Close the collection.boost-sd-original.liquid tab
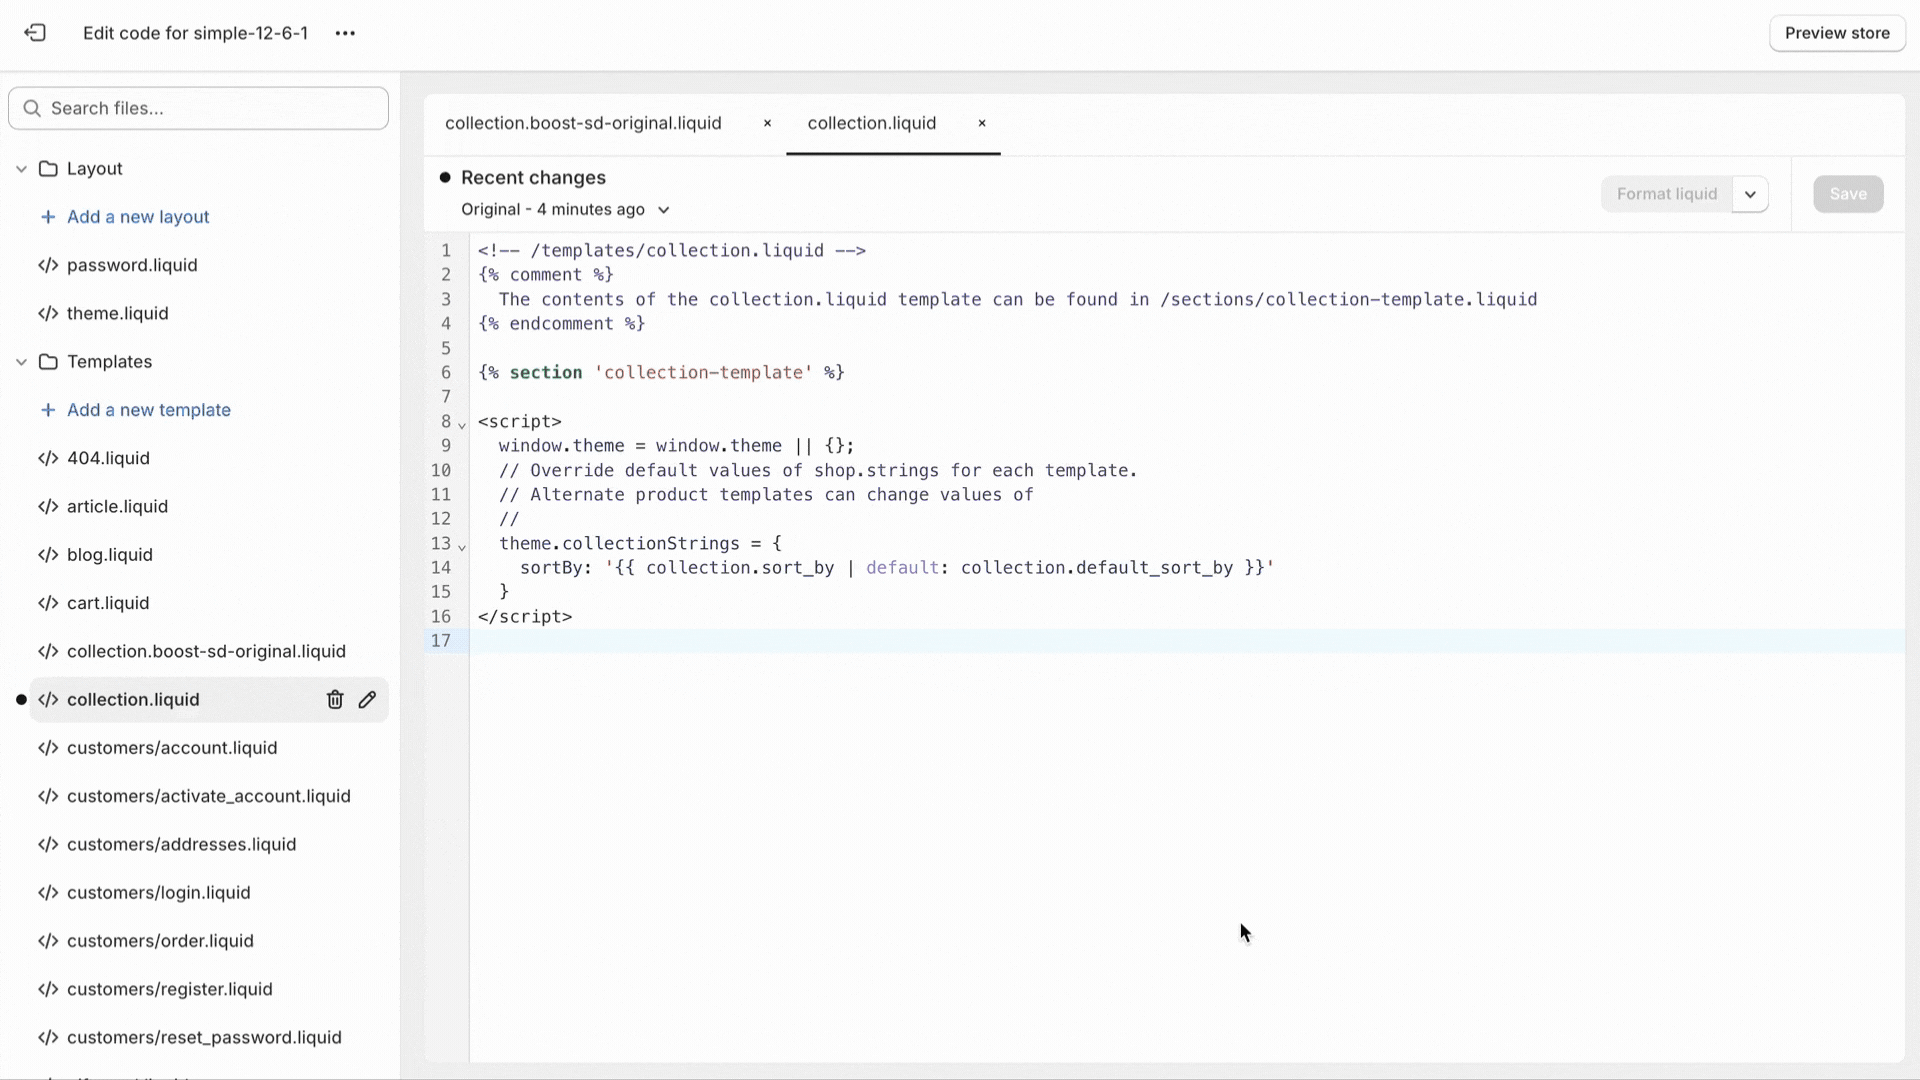This screenshot has width=1920, height=1080. pos(767,123)
